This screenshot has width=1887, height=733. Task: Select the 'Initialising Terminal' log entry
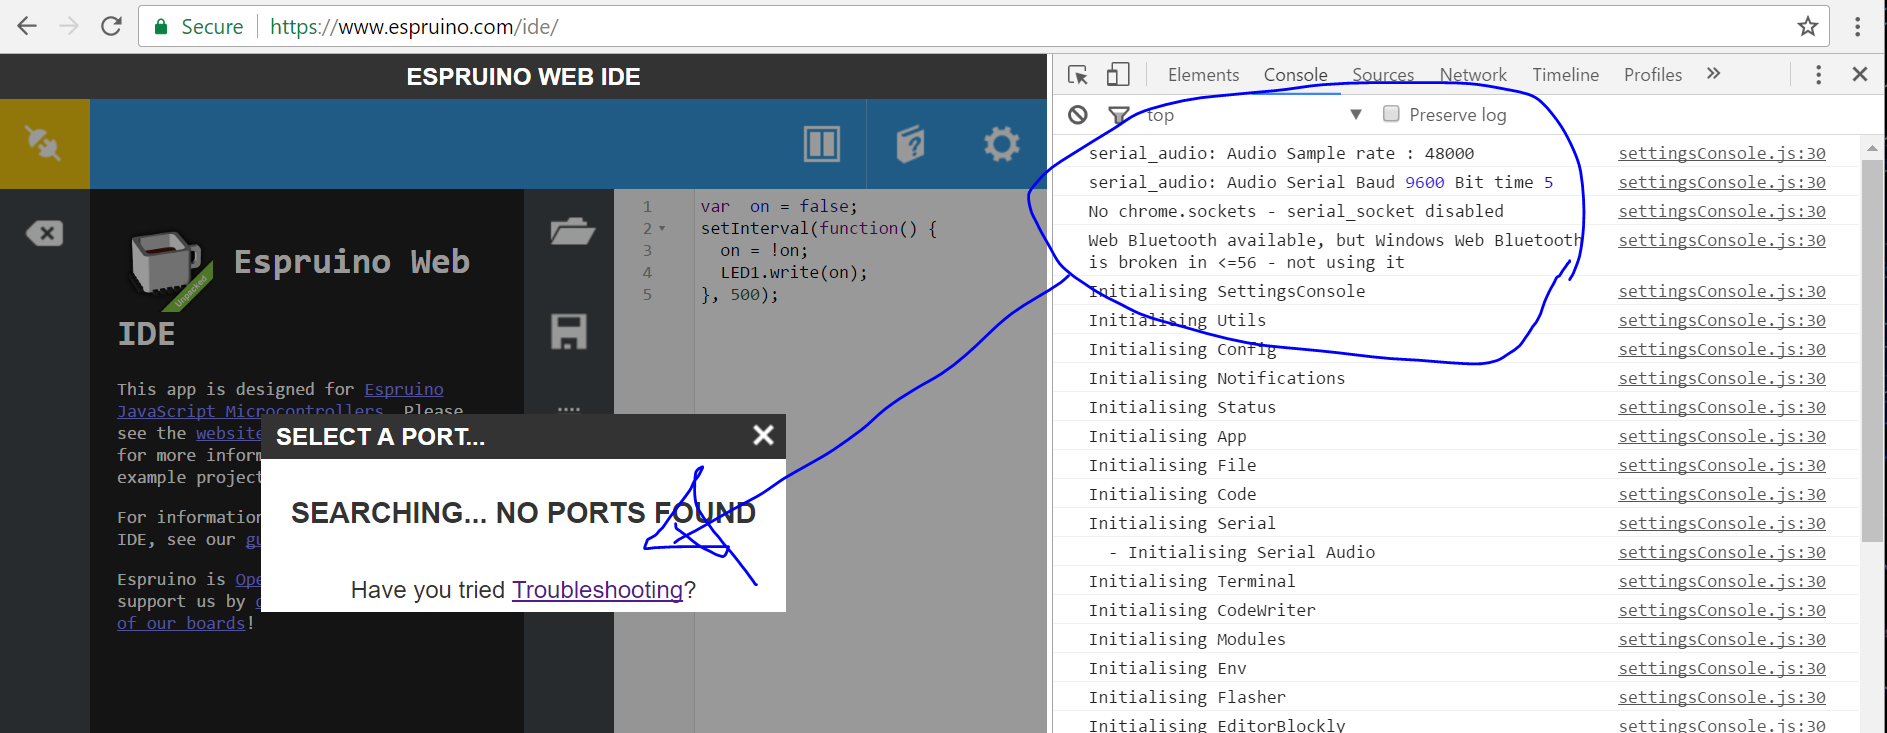1191,581
